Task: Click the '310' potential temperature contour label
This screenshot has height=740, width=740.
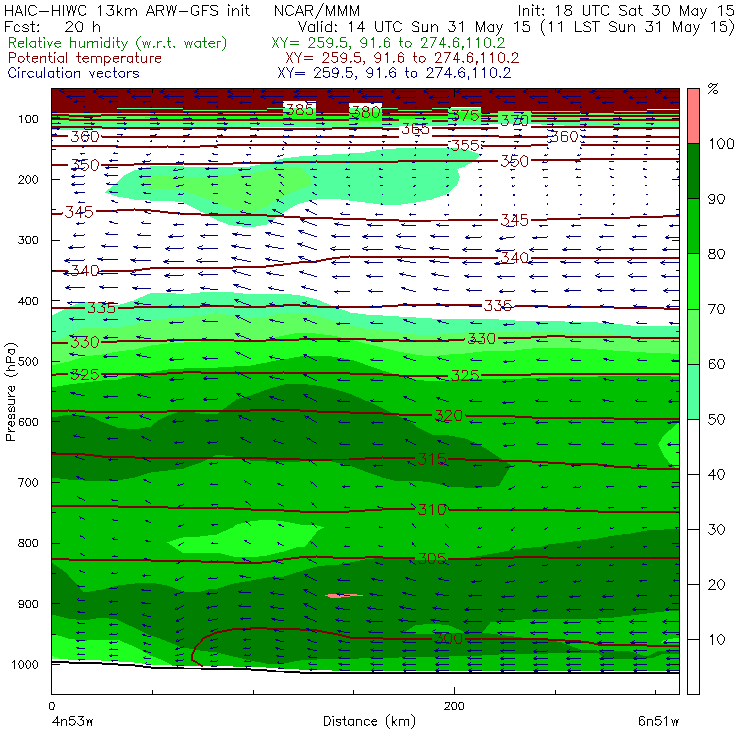Action: 432,510
